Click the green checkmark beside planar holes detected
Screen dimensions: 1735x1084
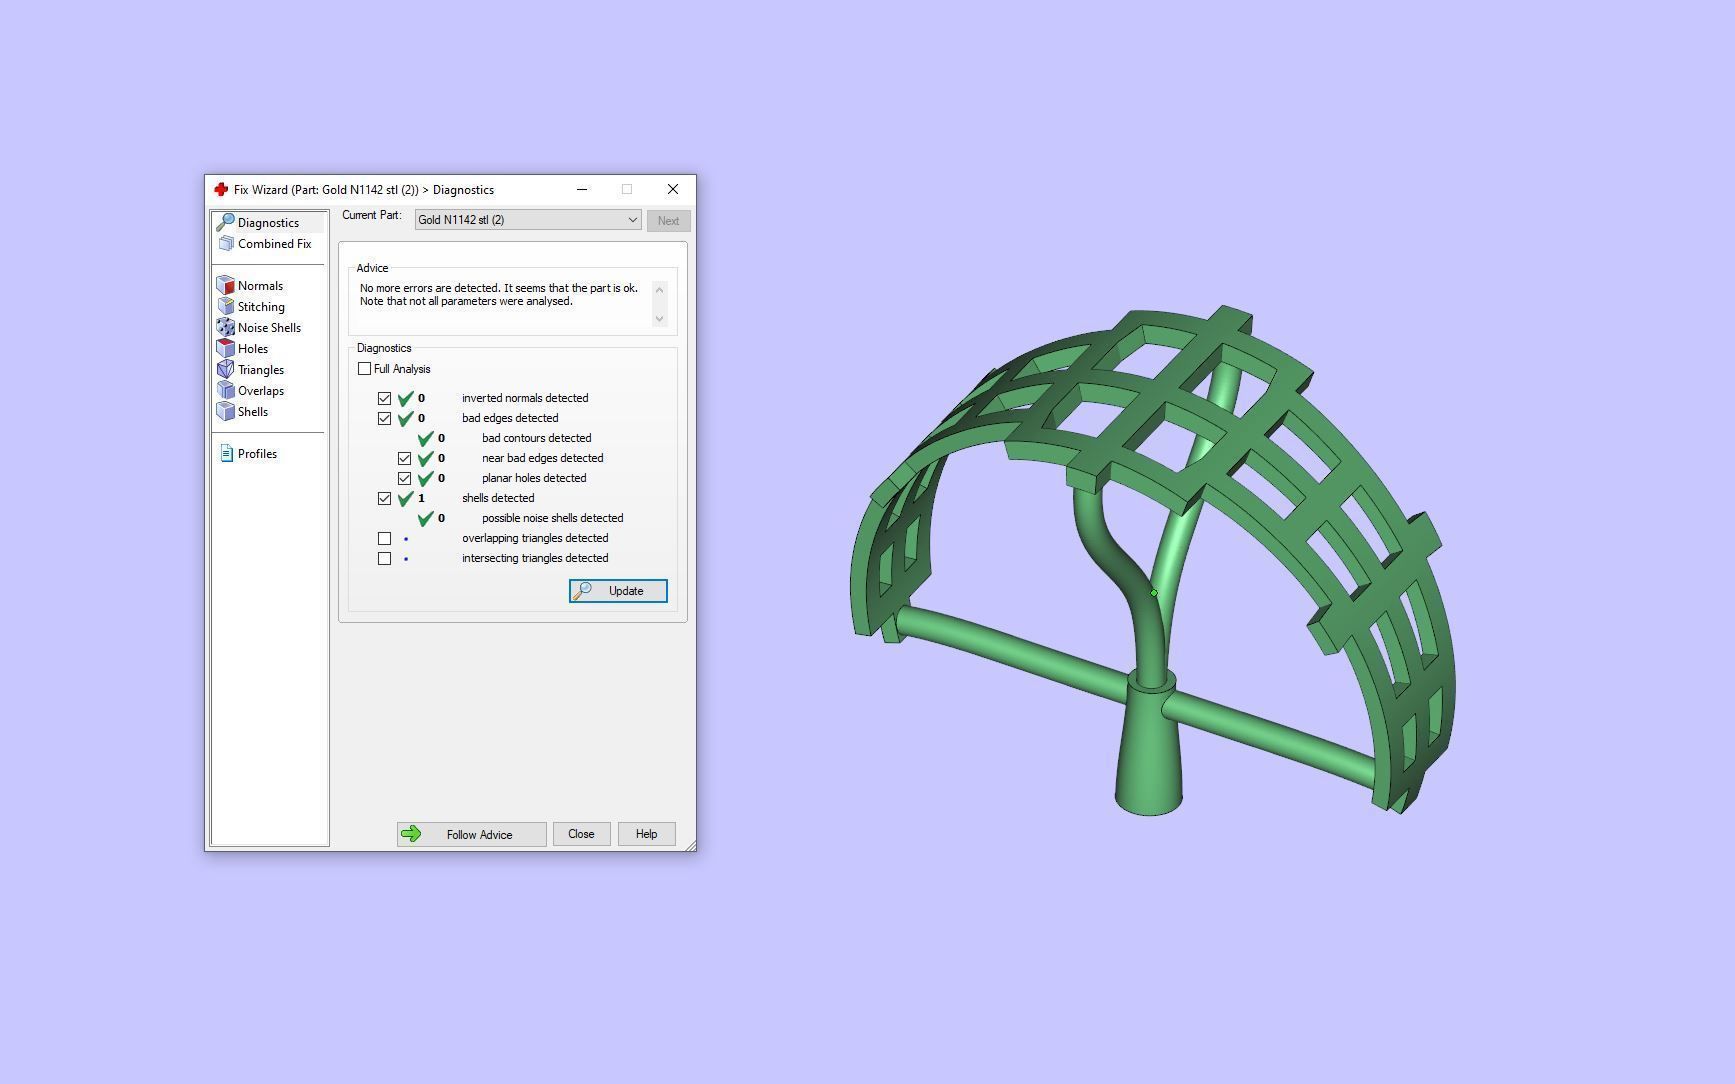pos(425,478)
